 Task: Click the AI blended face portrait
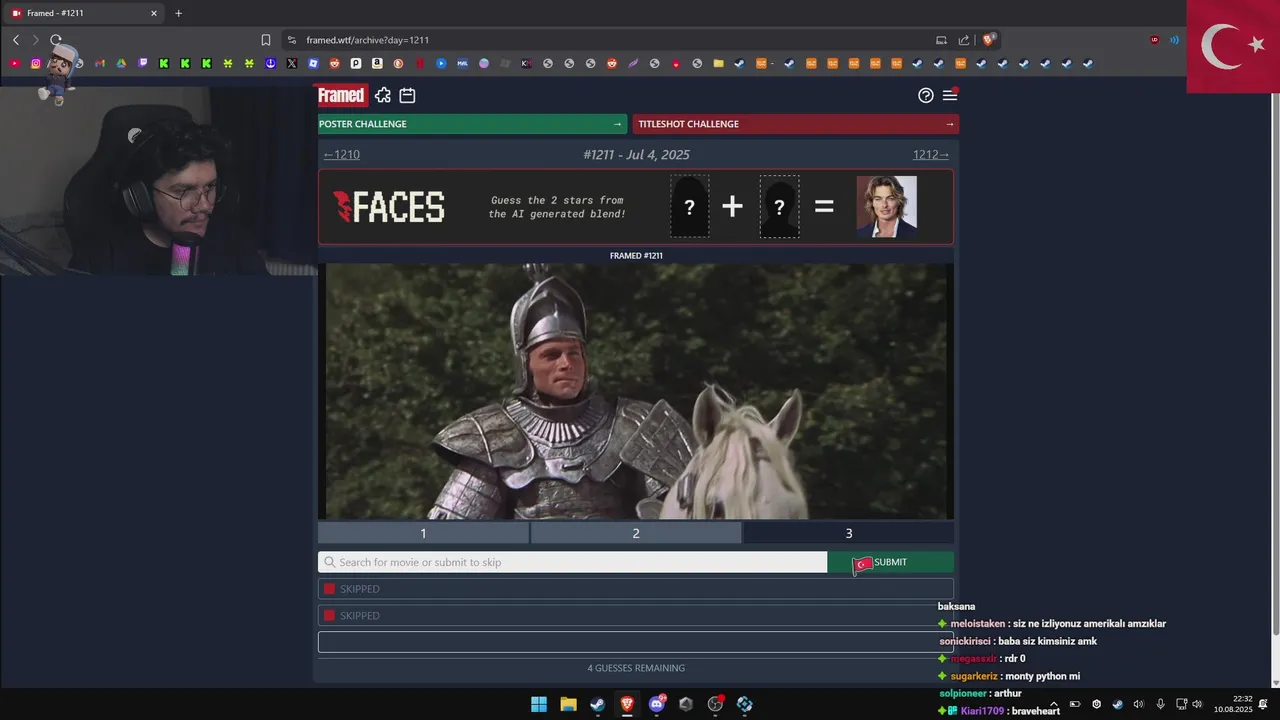(887, 207)
